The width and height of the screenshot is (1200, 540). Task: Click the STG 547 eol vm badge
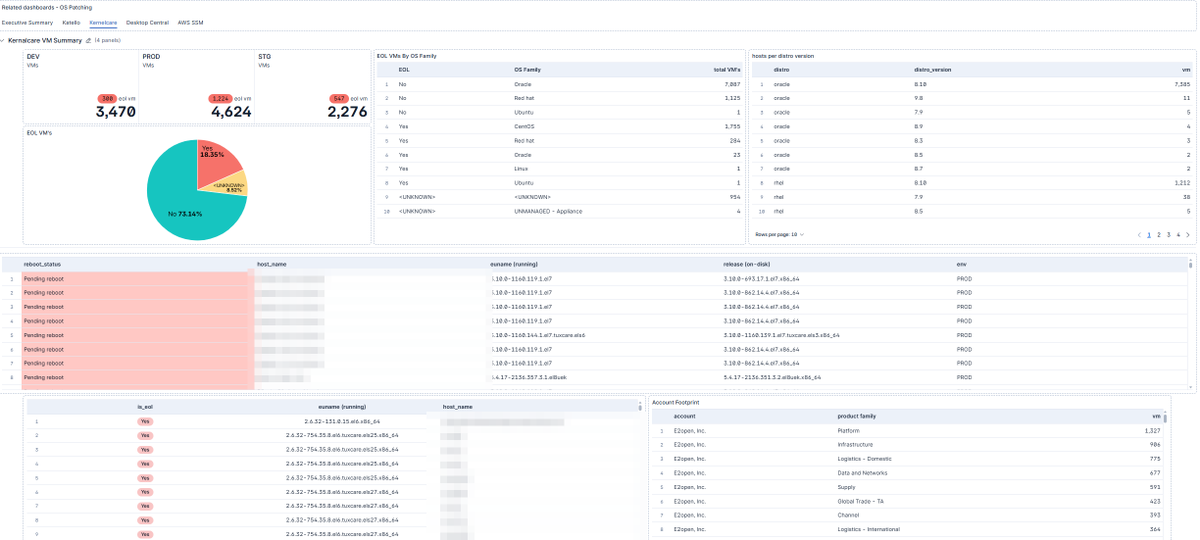[339, 98]
